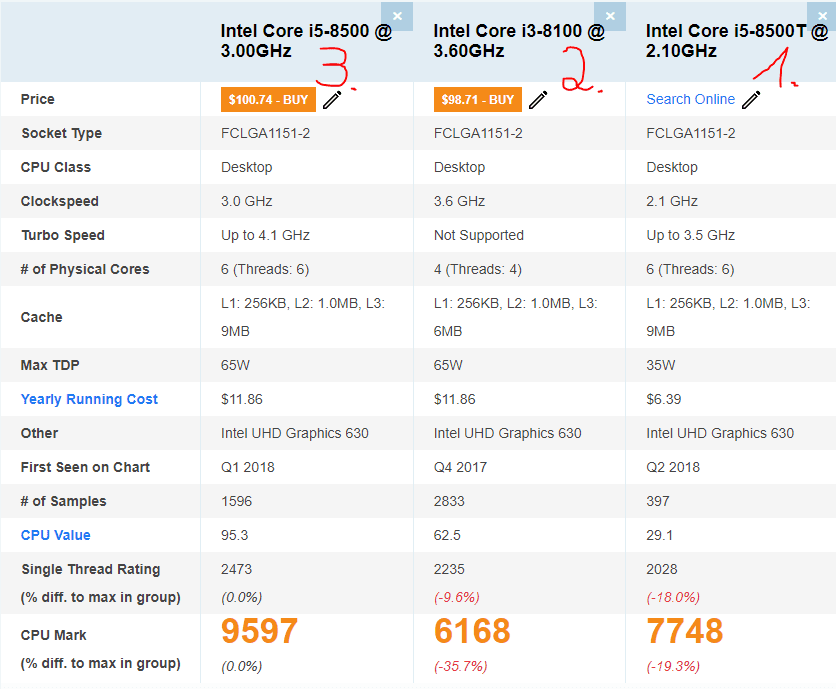The height and width of the screenshot is (689, 836).
Task: Click the 7748 CPU Mark score
Action: click(685, 631)
